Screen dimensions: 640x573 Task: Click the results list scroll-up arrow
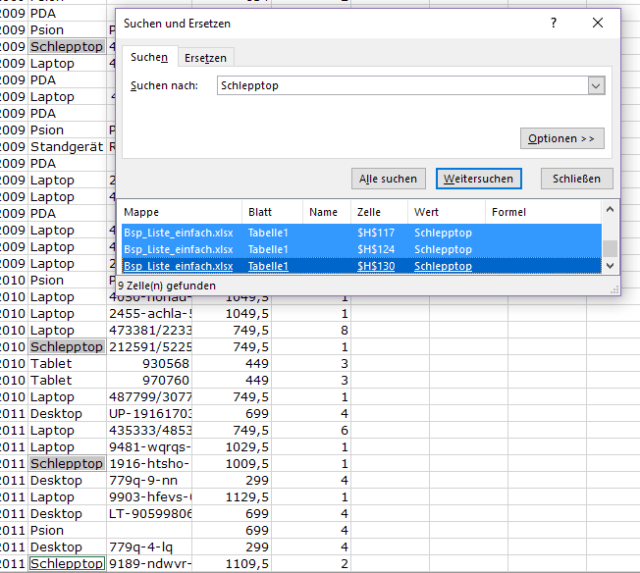coord(609,209)
